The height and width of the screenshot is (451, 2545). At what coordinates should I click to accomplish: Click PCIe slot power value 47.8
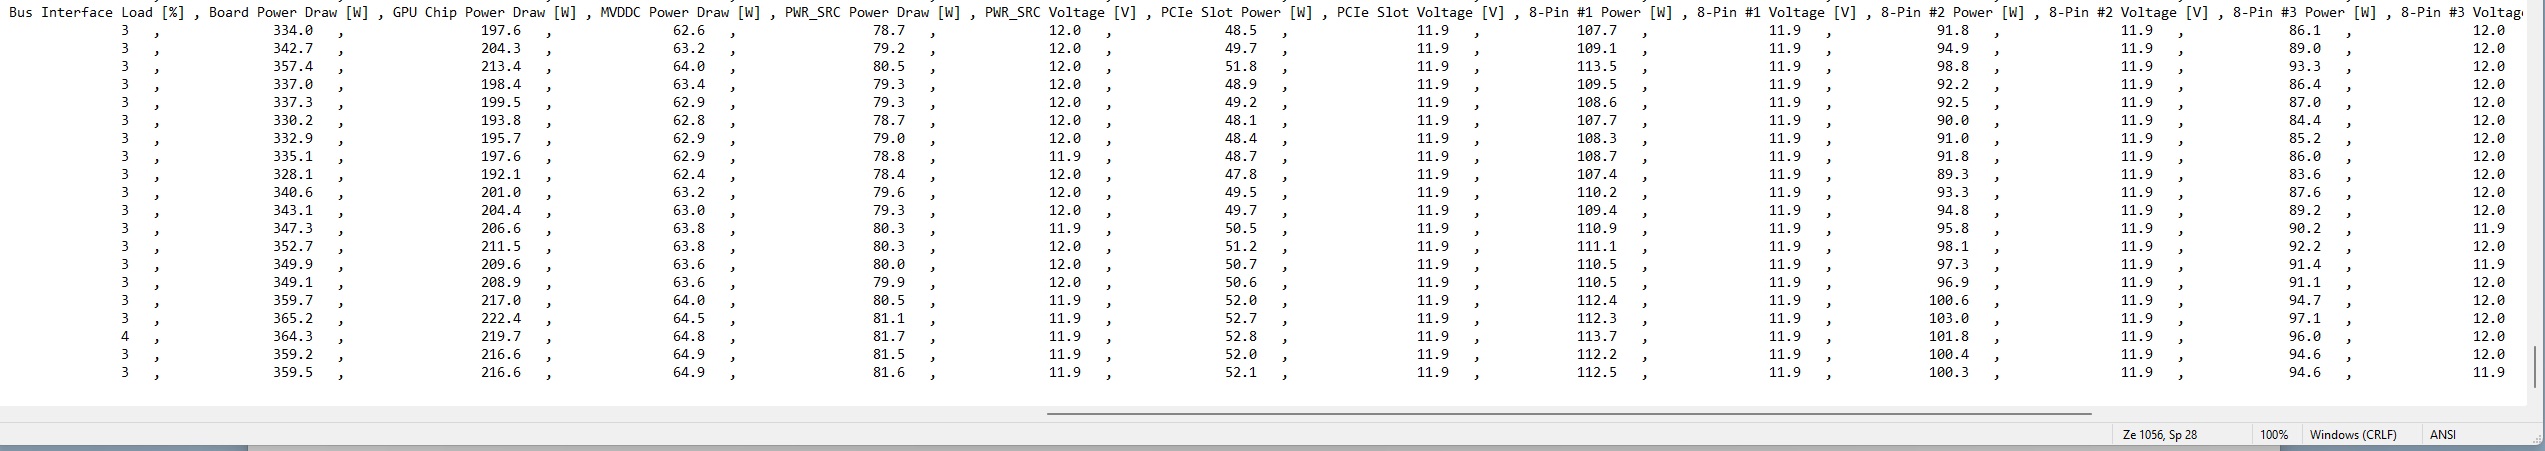click(1241, 174)
